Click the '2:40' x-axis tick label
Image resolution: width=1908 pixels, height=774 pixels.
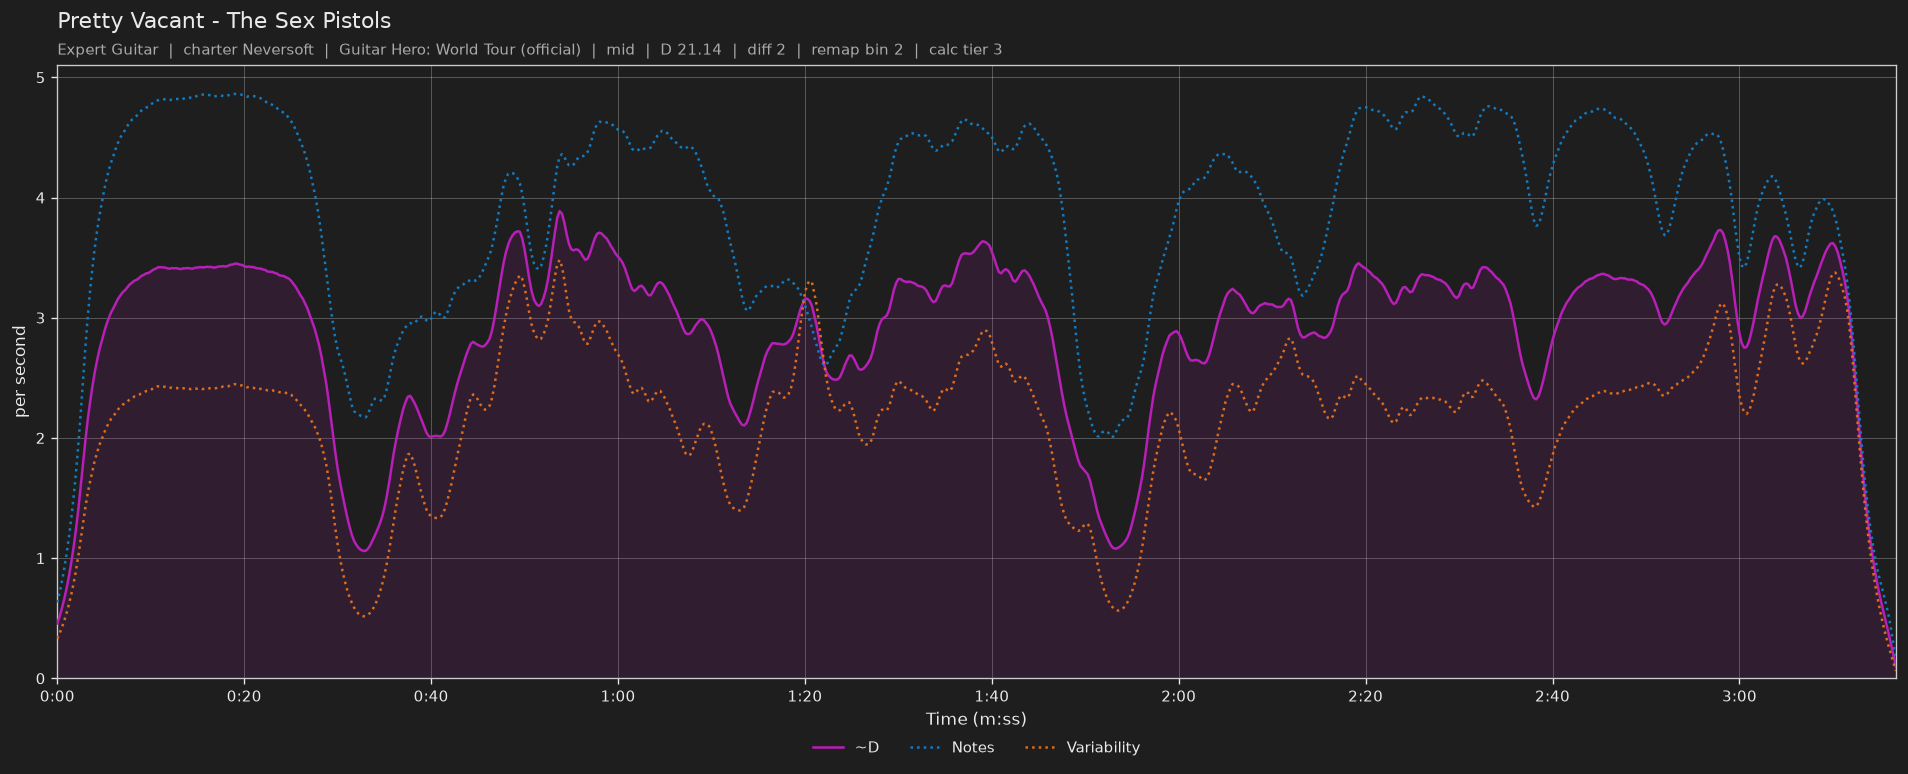(1553, 696)
